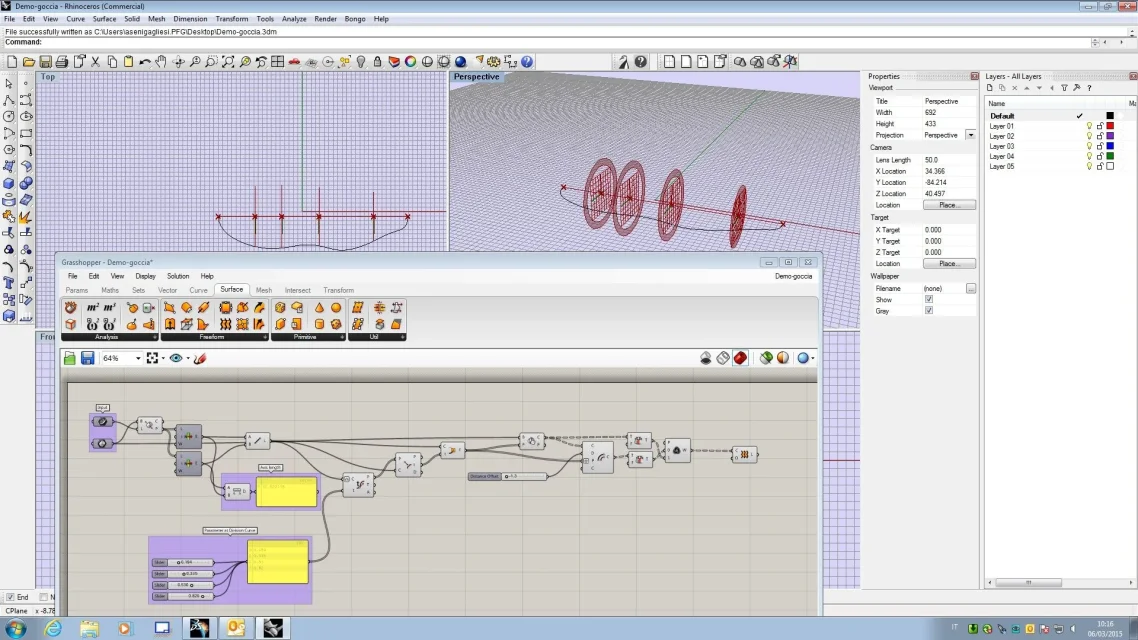The image size is (1138, 640).
Task: Click the Cut scissors icon
Action: point(95,62)
